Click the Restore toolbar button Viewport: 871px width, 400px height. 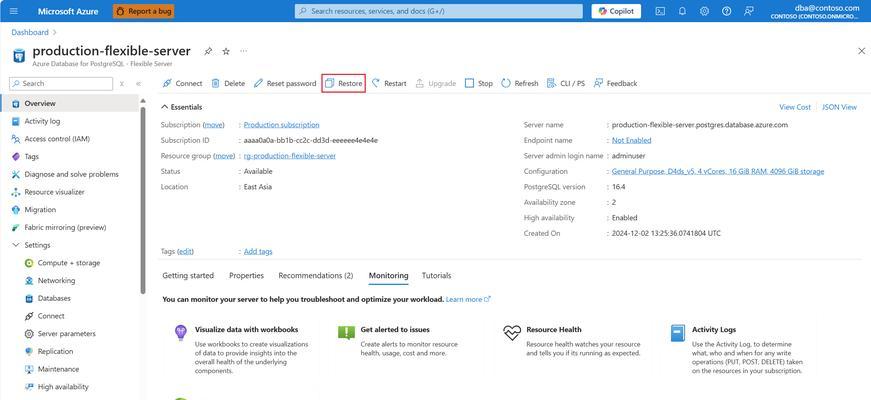pos(343,83)
